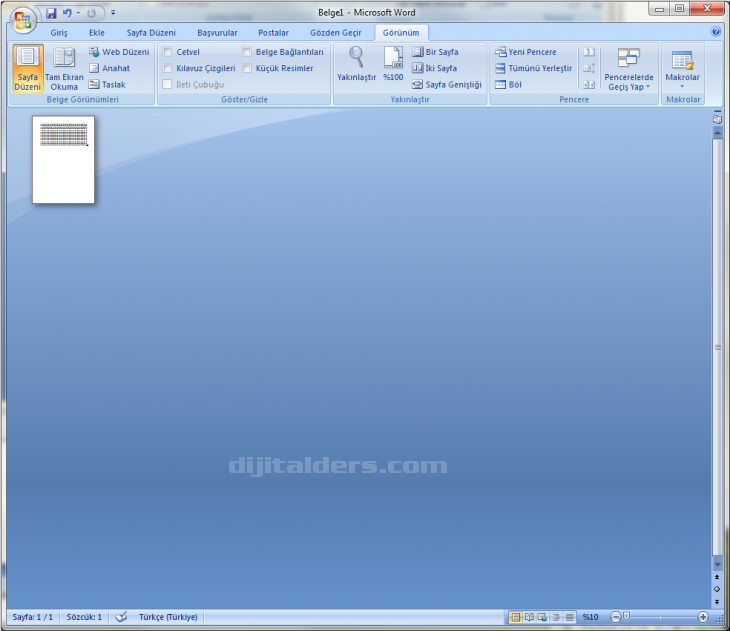This screenshot has height=631, width=730.
Task: Switch to Taslak draft view
Action: click(x=107, y=84)
